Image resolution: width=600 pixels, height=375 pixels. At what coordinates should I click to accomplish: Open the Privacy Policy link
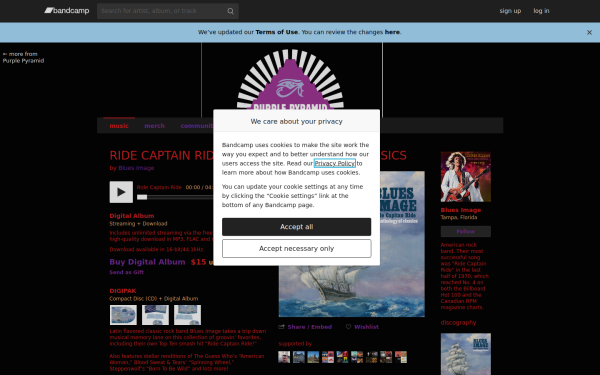(334, 163)
